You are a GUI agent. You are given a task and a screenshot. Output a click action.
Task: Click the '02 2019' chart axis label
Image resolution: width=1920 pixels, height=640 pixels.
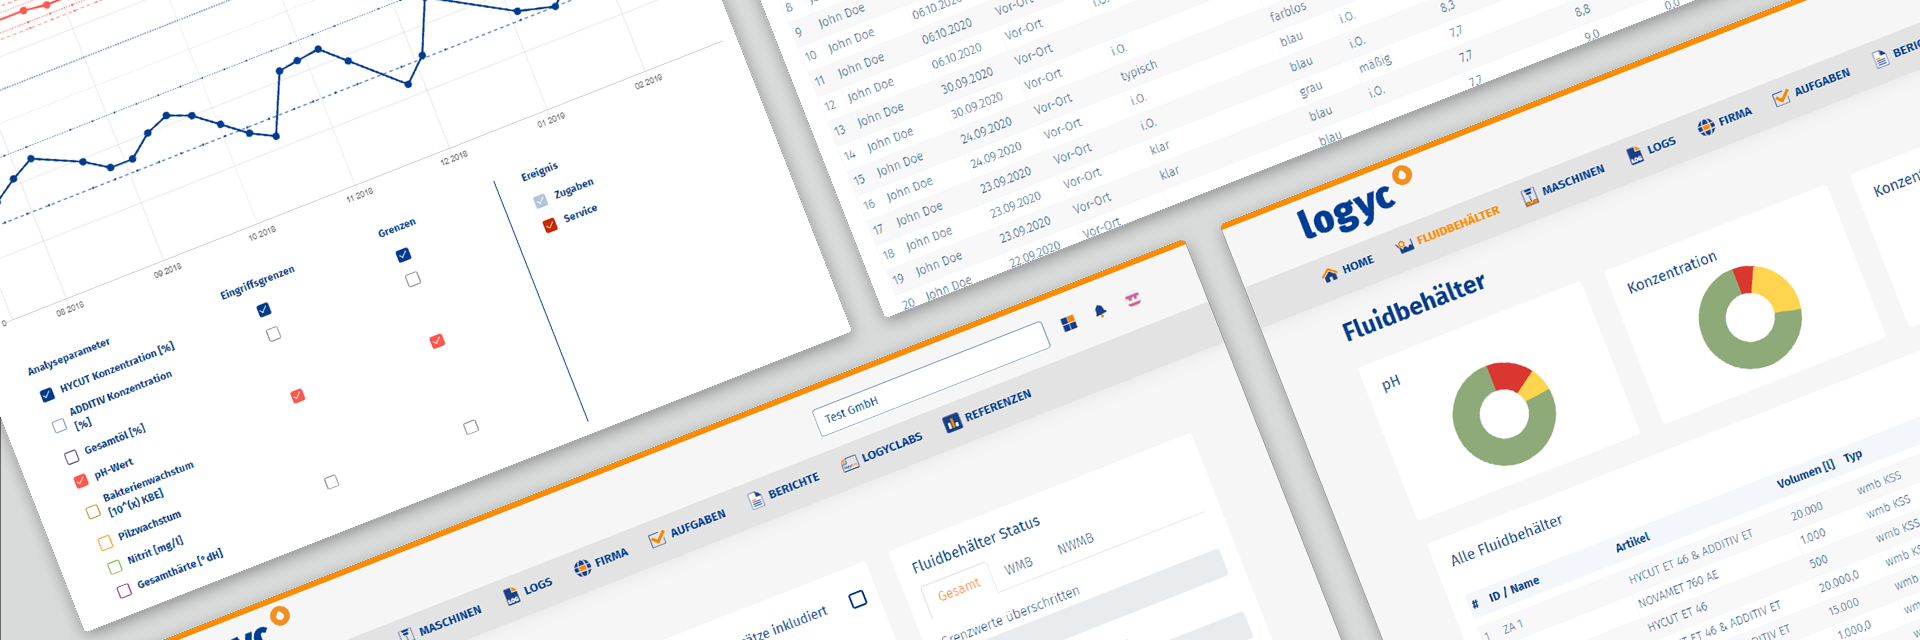pyautogui.click(x=648, y=81)
